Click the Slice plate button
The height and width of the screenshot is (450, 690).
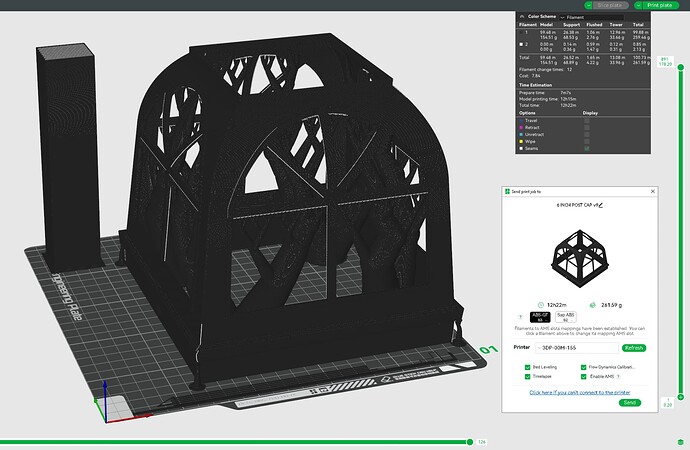[610, 5]
